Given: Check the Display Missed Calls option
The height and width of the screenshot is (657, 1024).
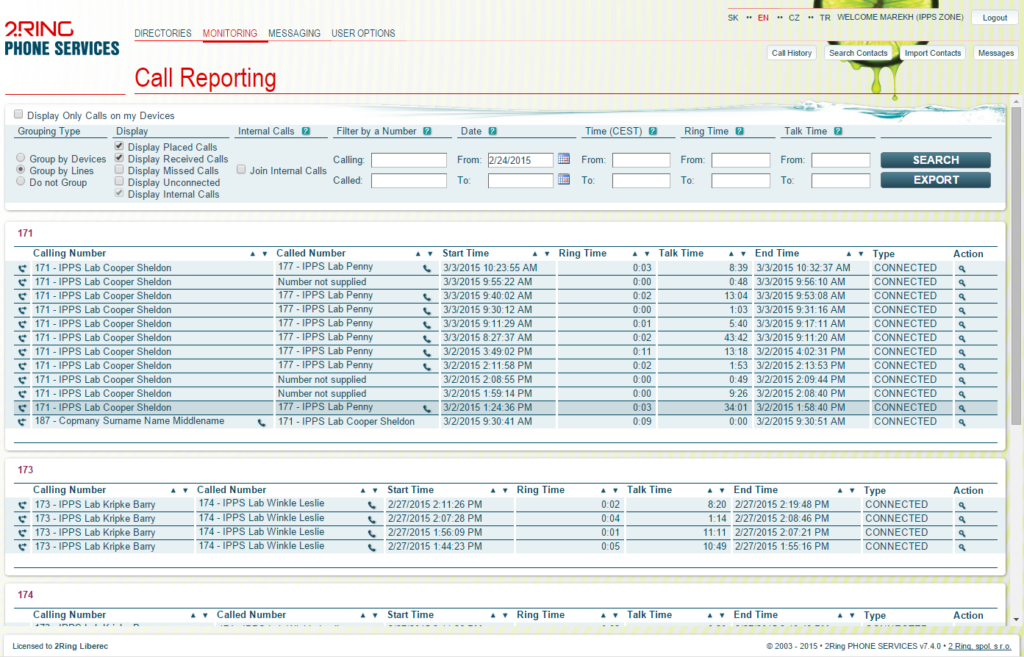Looking at the screenshot, I should tap(120, 171).
